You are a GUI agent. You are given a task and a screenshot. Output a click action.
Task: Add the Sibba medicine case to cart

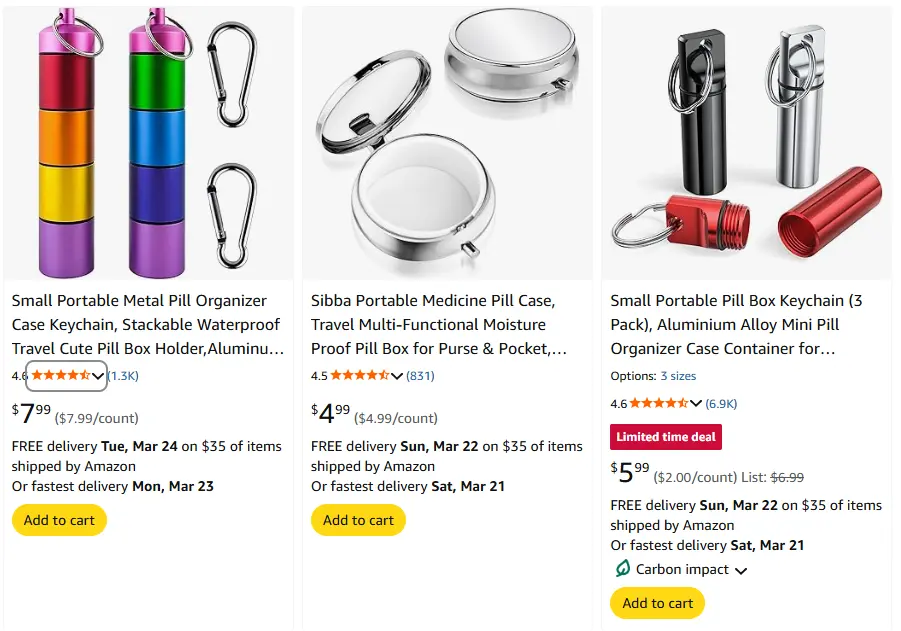click(358, 520)
